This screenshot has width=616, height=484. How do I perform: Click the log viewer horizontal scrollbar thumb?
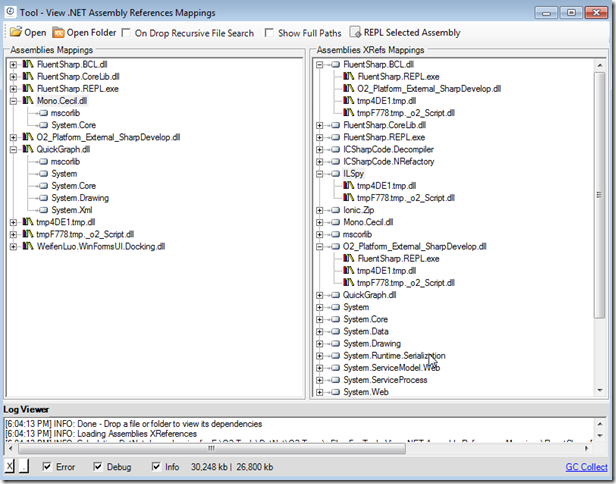pyautogui.click(x=212, y=448)
